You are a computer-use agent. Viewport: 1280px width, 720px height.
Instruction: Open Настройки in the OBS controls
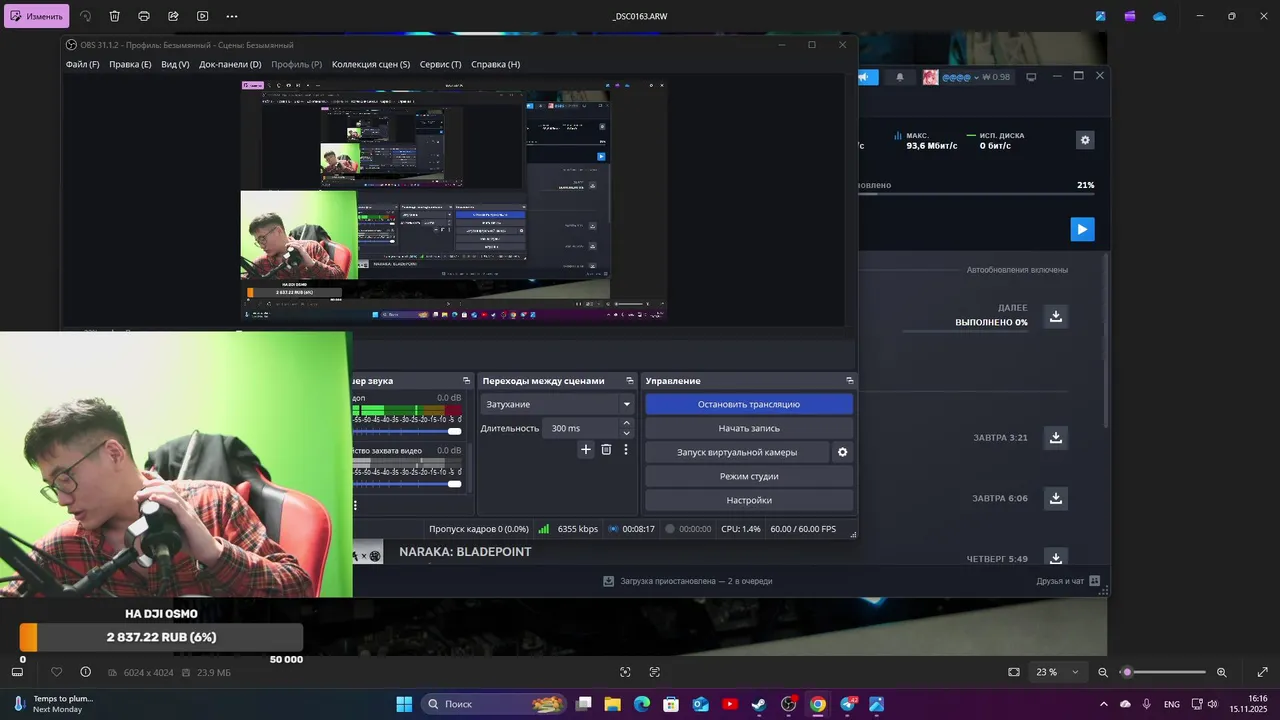pos(749,500)
